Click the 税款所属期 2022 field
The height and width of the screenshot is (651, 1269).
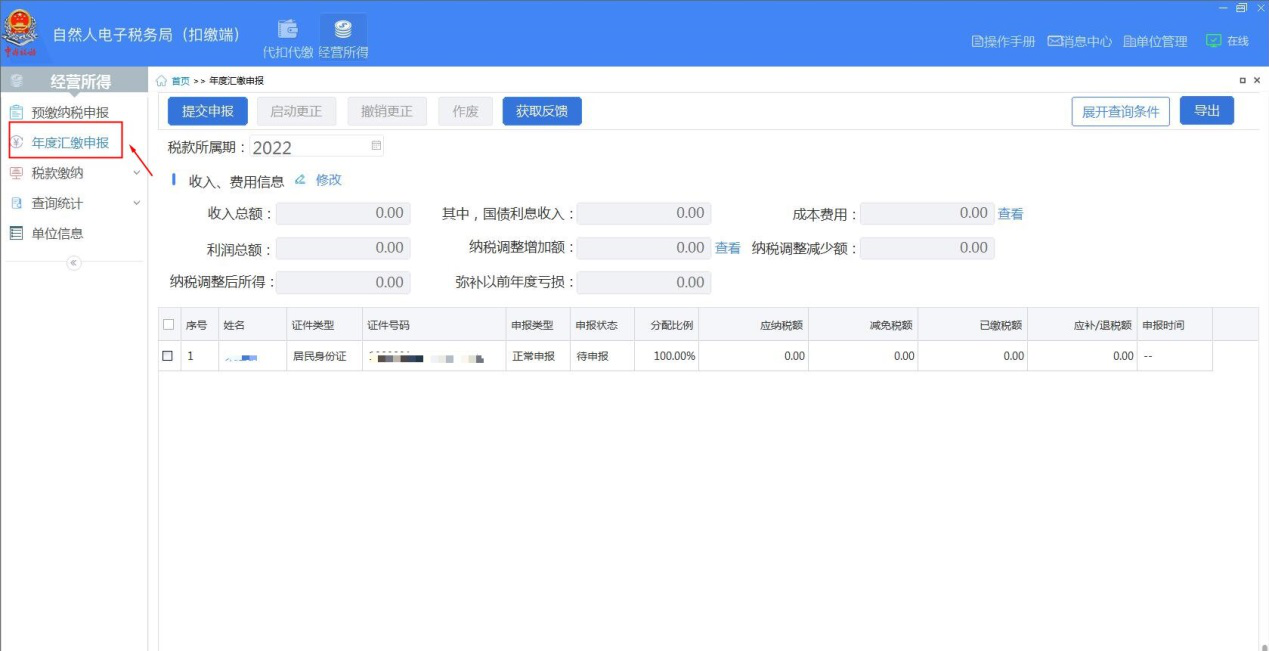(x=316, y=147)
